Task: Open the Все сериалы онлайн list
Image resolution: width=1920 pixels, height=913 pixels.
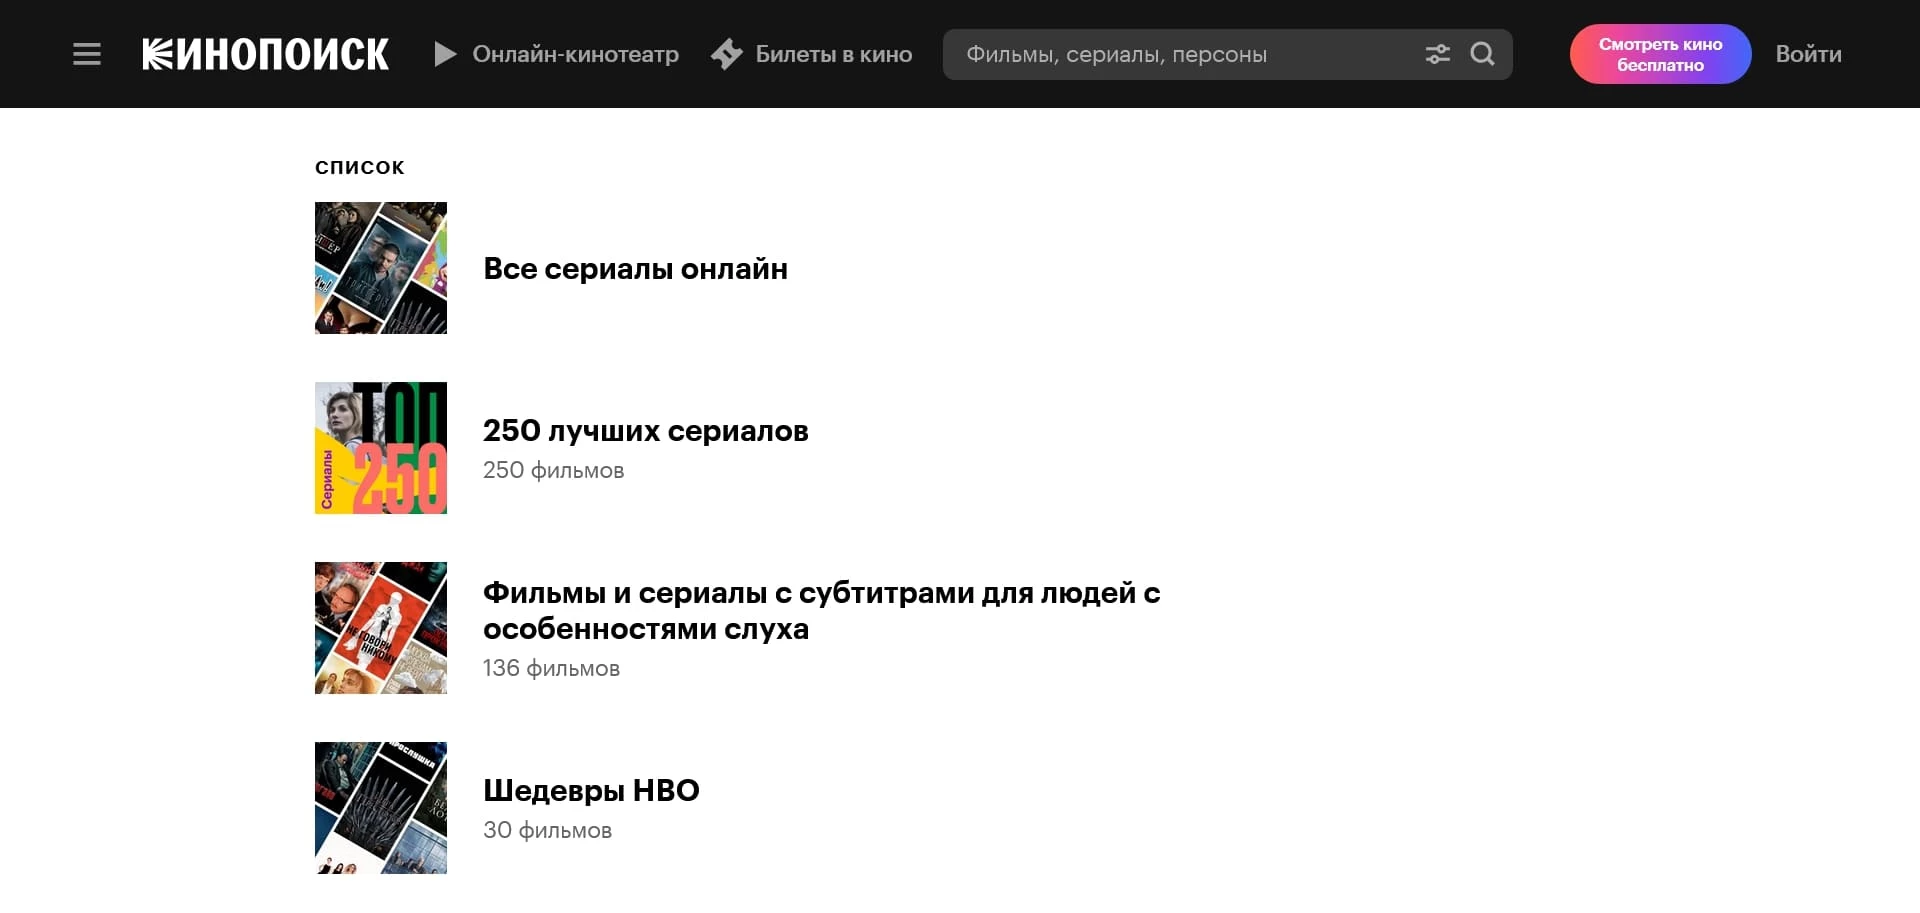Action: (635, 268)
